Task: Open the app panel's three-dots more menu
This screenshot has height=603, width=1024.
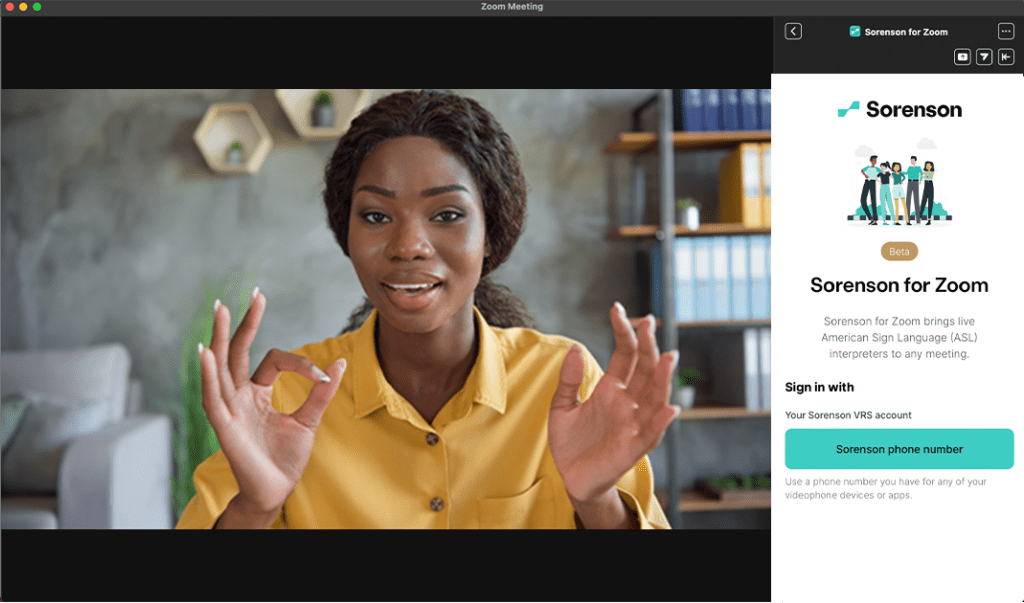Action: [x=1006, y=31]
